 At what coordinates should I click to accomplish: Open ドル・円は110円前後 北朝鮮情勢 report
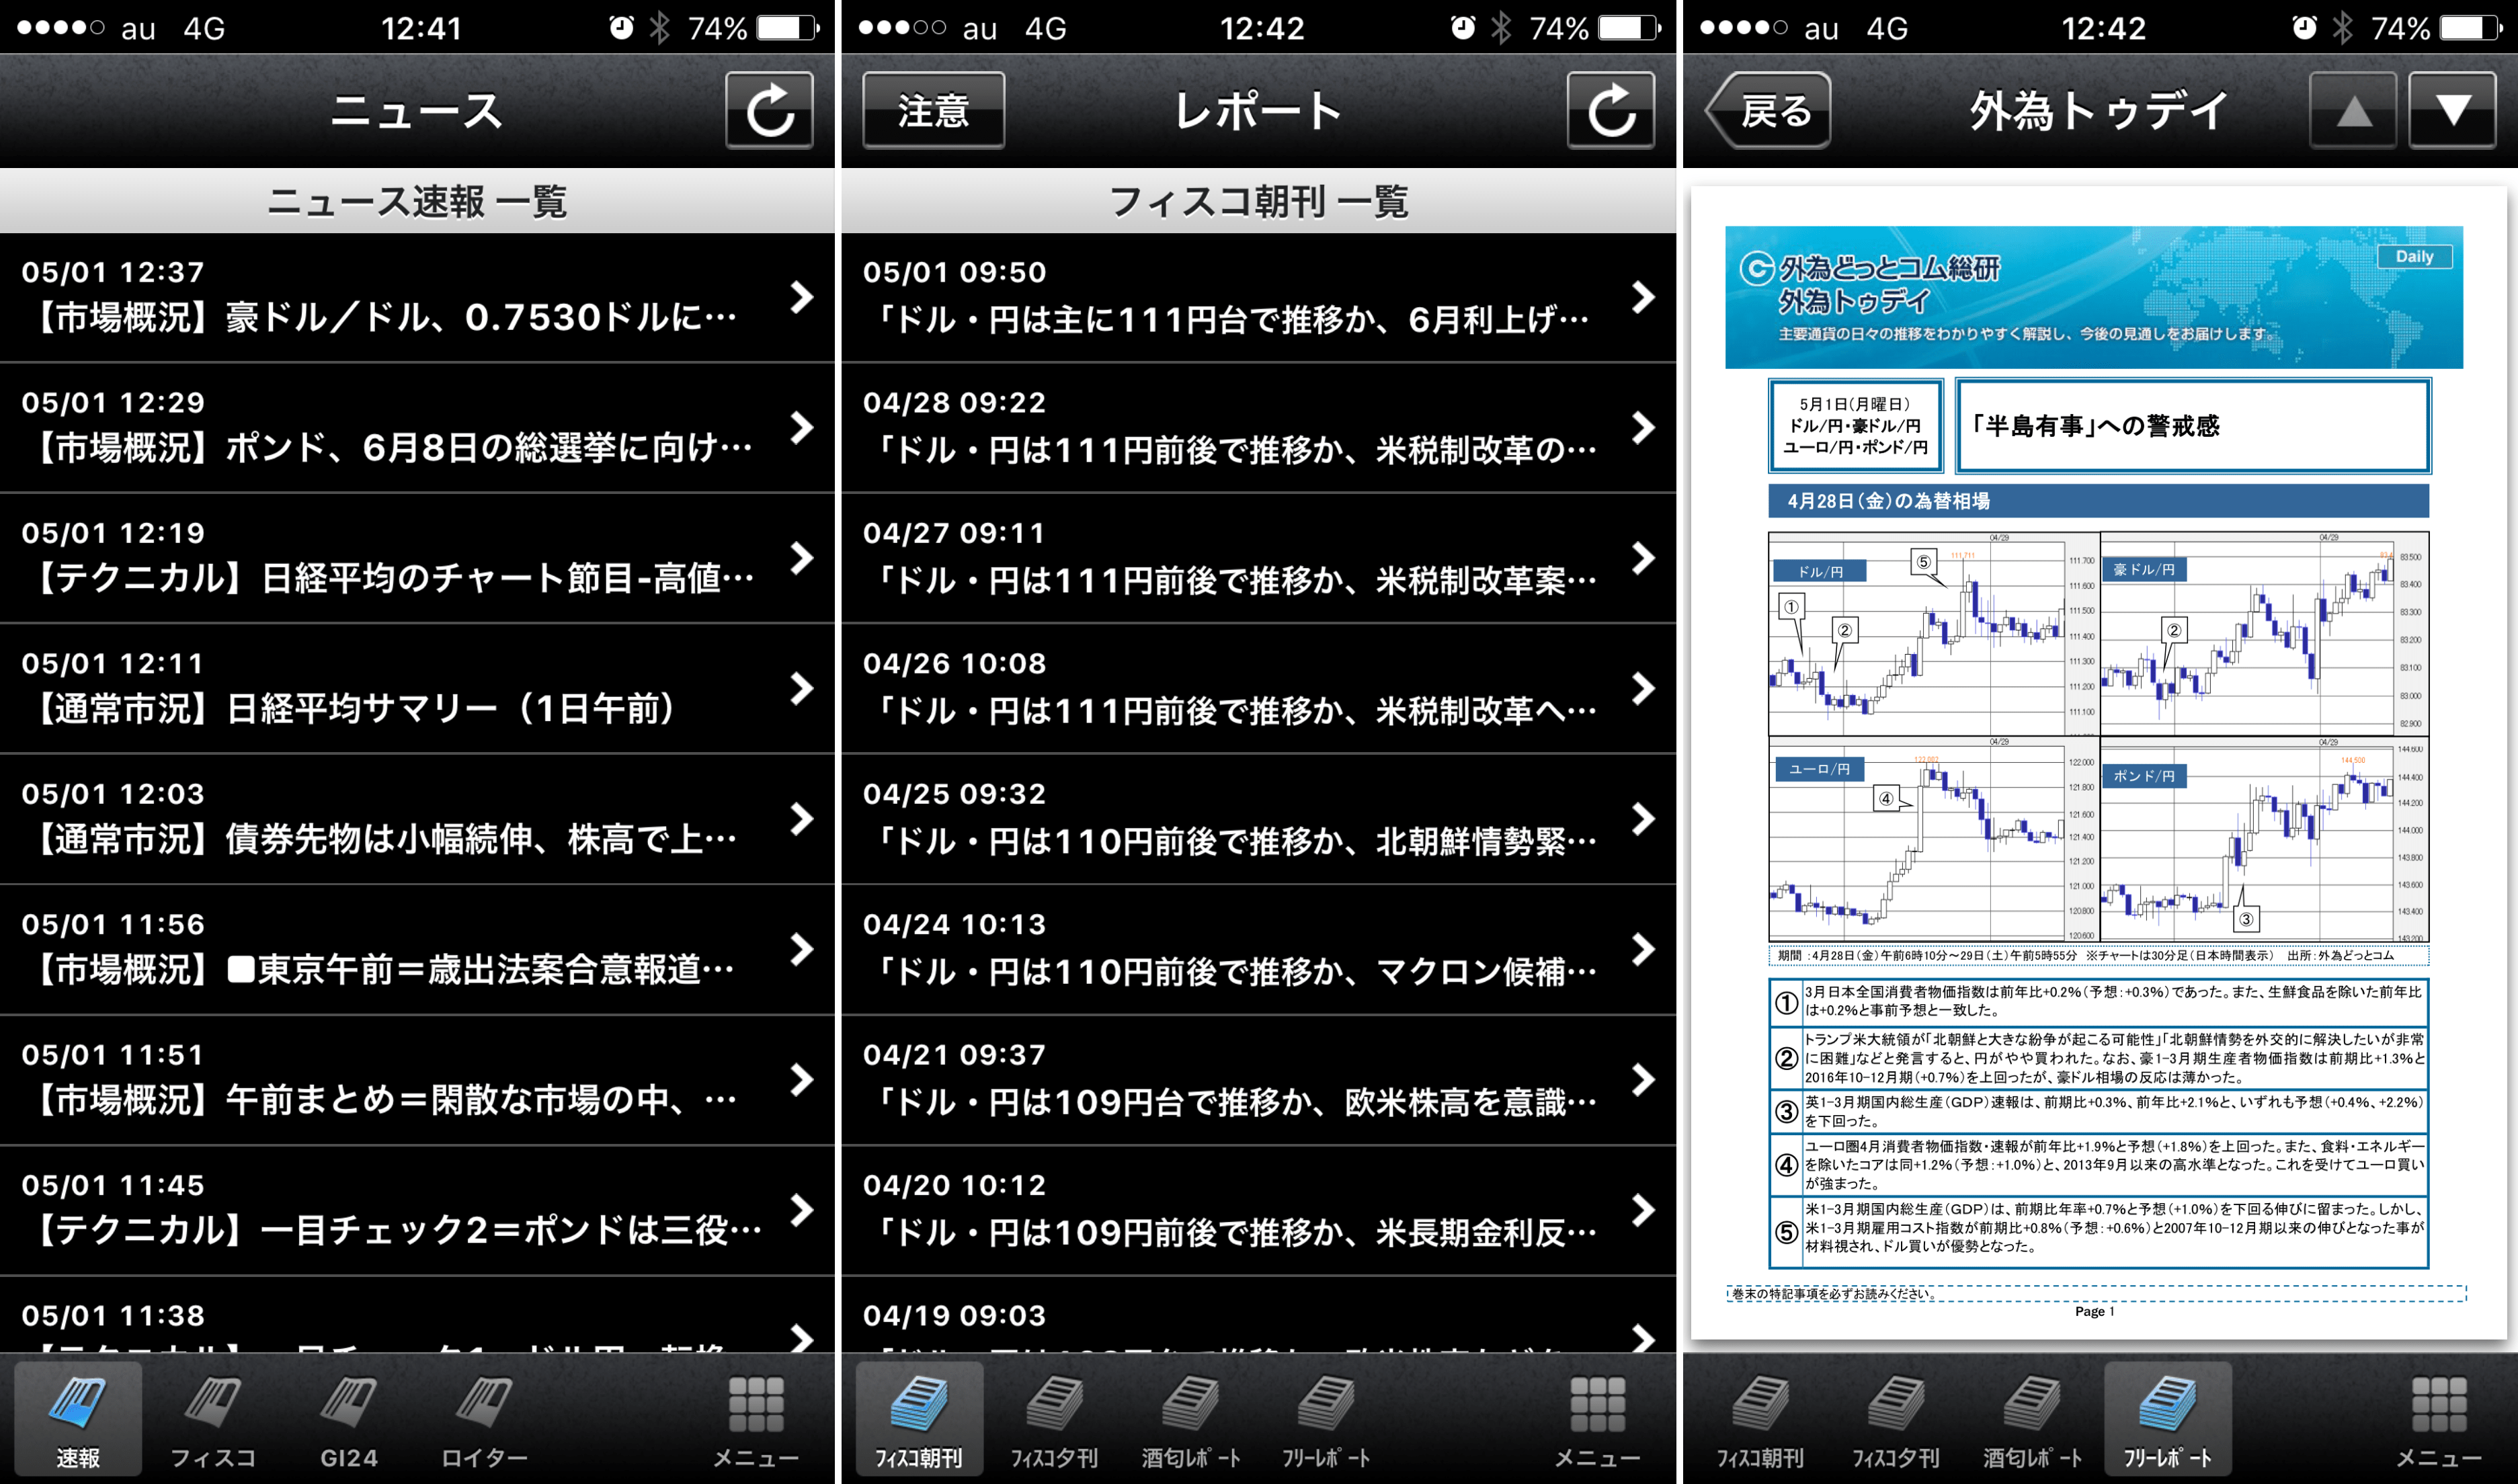tap(1259, 819)
